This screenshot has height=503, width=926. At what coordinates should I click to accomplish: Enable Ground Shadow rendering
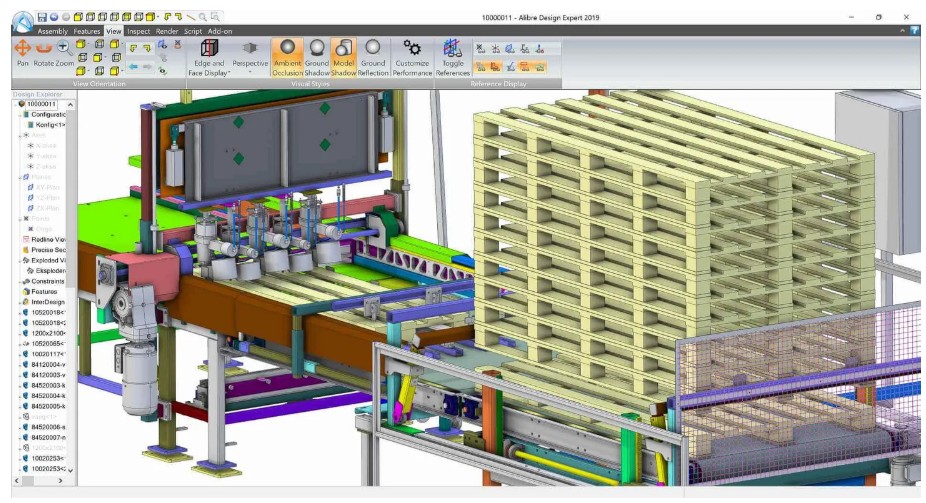[x=316, y=54]
